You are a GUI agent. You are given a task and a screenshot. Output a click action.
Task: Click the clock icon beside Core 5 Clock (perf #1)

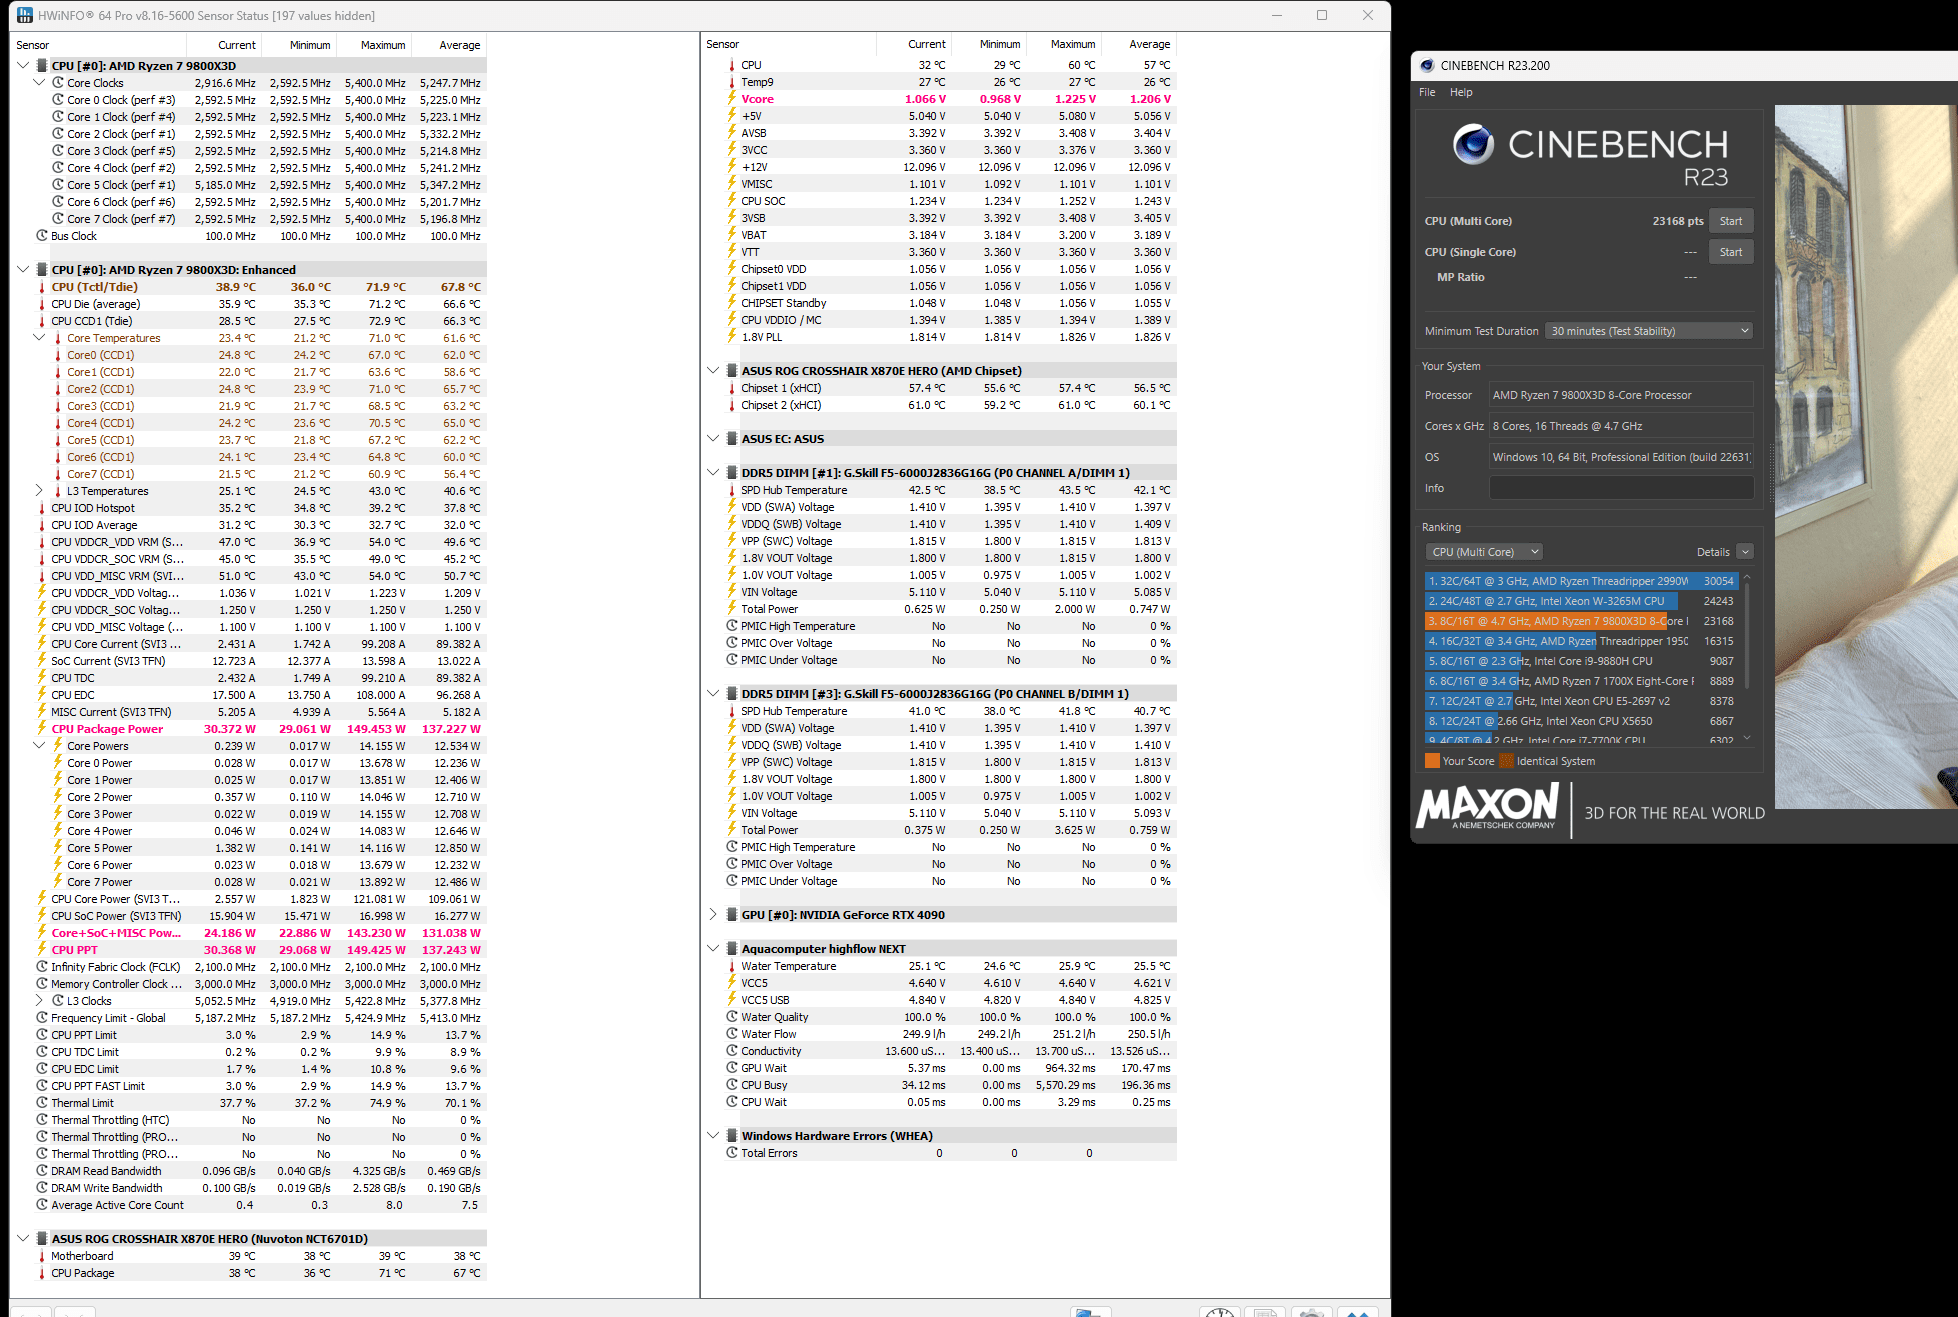click(x=58, y=185)
